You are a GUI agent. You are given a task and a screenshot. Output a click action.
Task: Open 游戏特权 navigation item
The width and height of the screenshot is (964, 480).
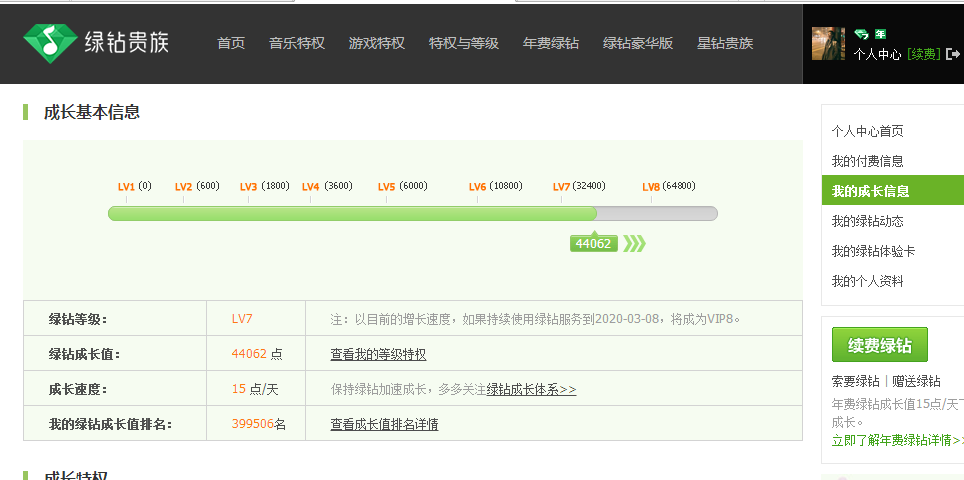pyautogui.click(x=377, y=43)
